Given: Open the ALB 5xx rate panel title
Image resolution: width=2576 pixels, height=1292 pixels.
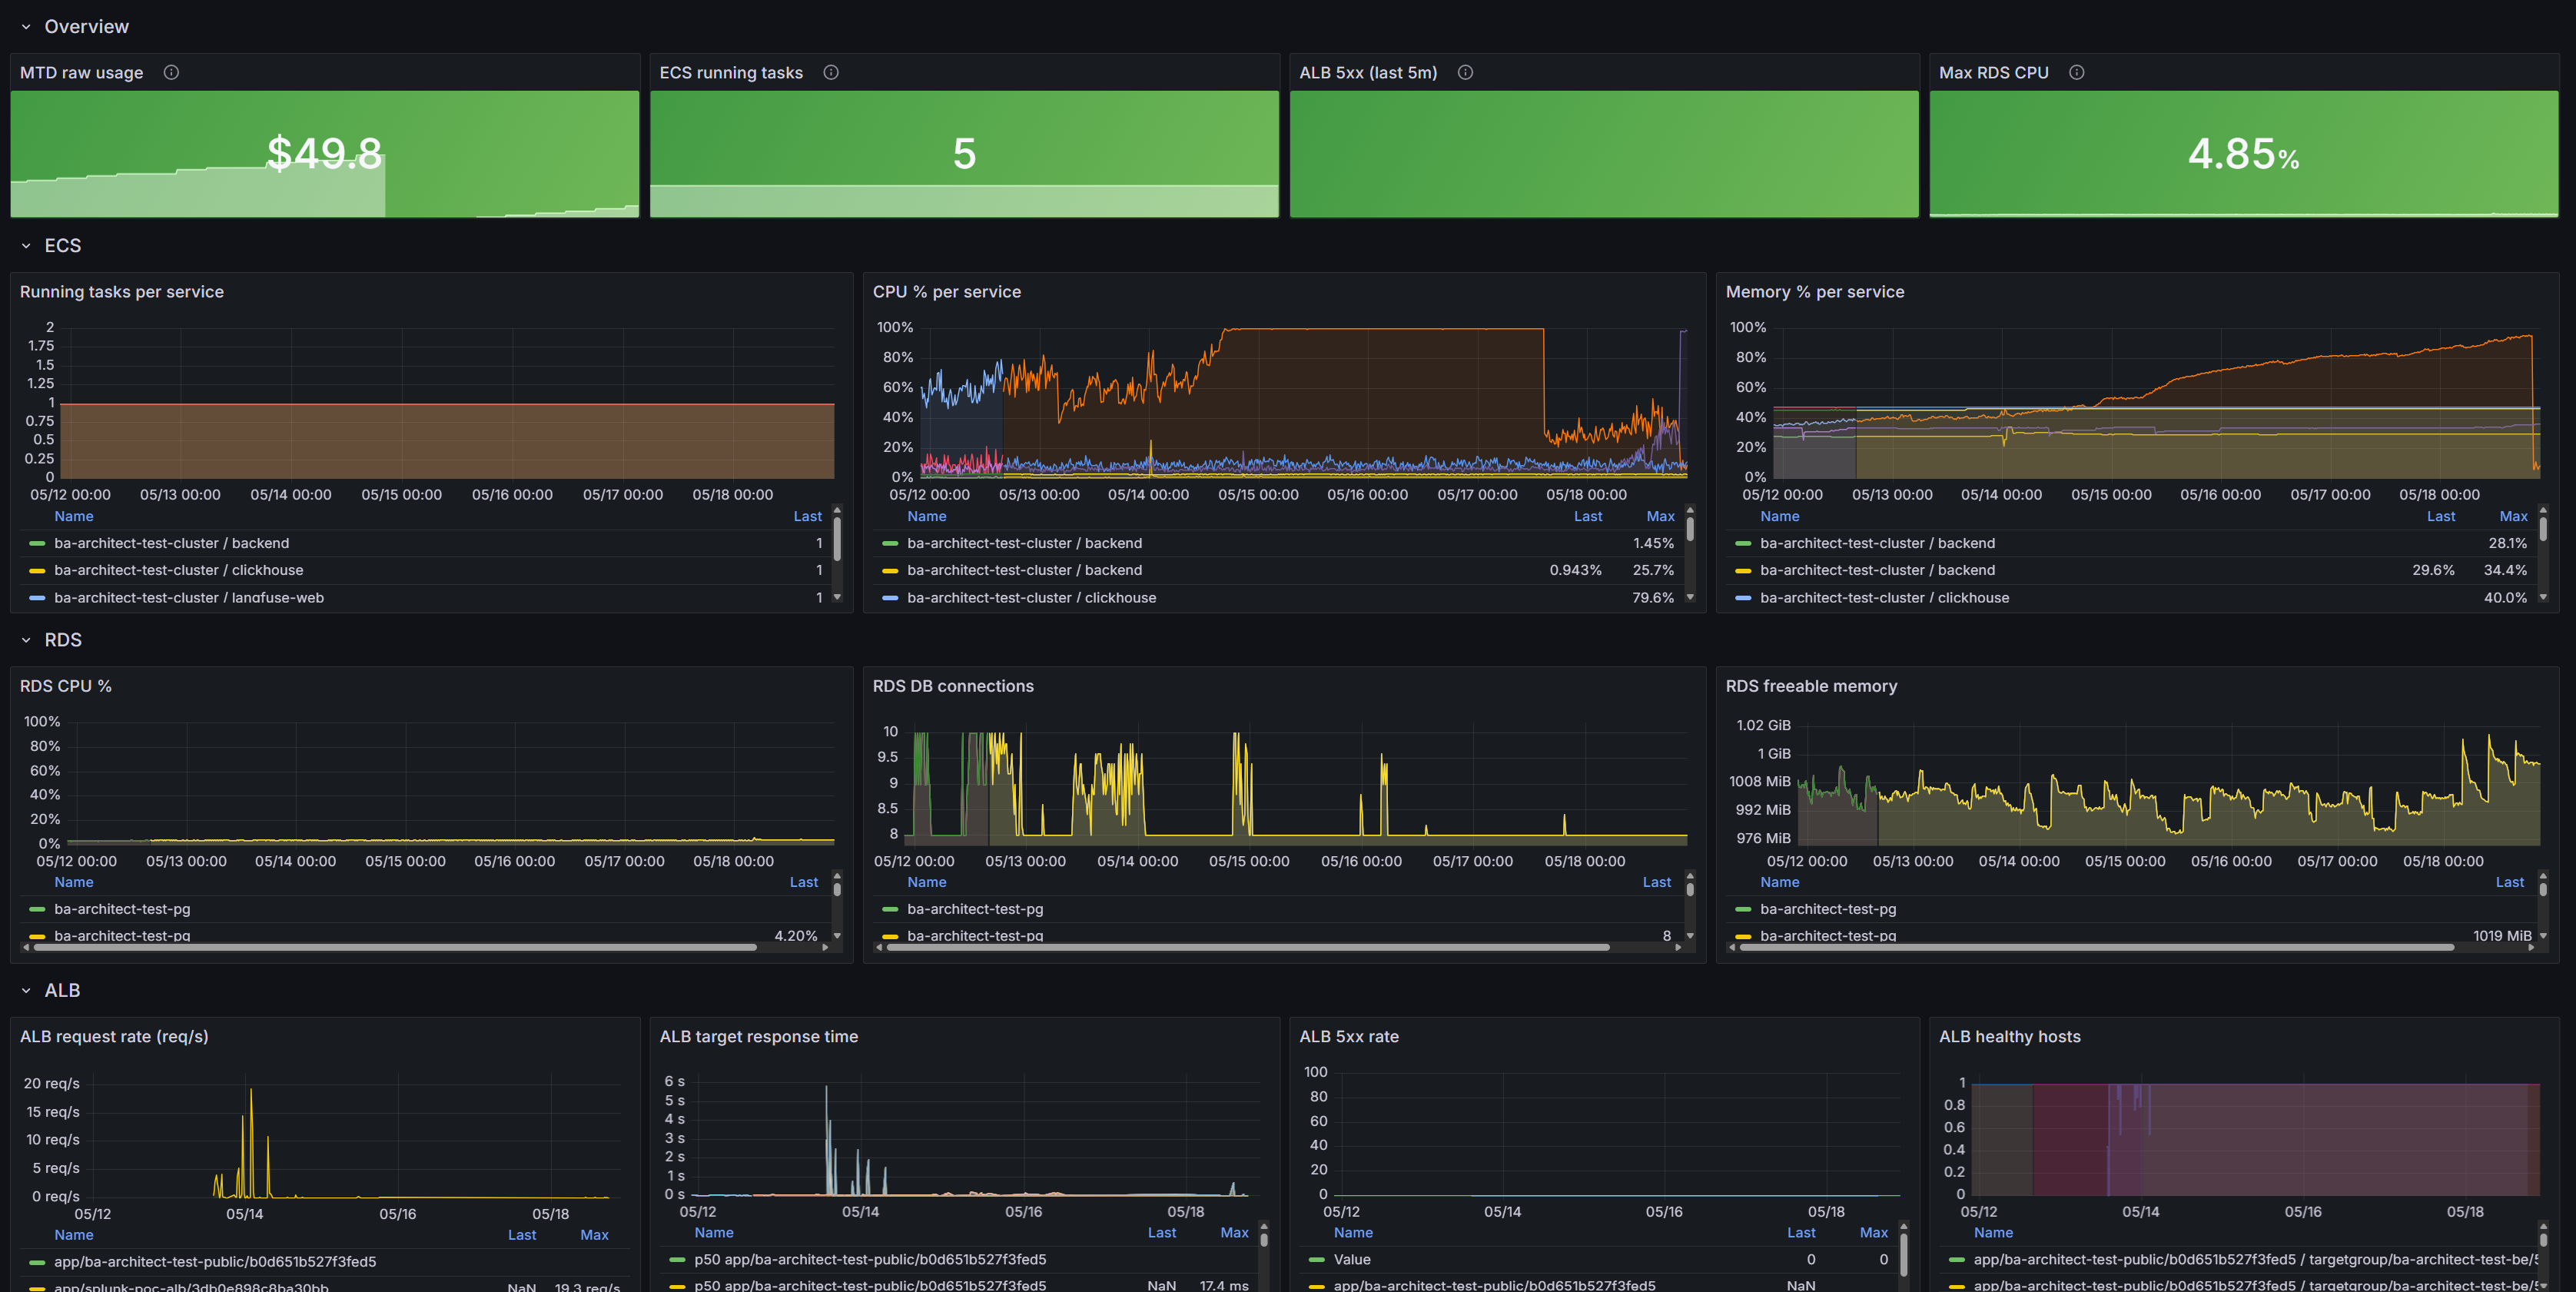Looking at the screenshot, I should pyautogui.click(x=1349, y=1036).
